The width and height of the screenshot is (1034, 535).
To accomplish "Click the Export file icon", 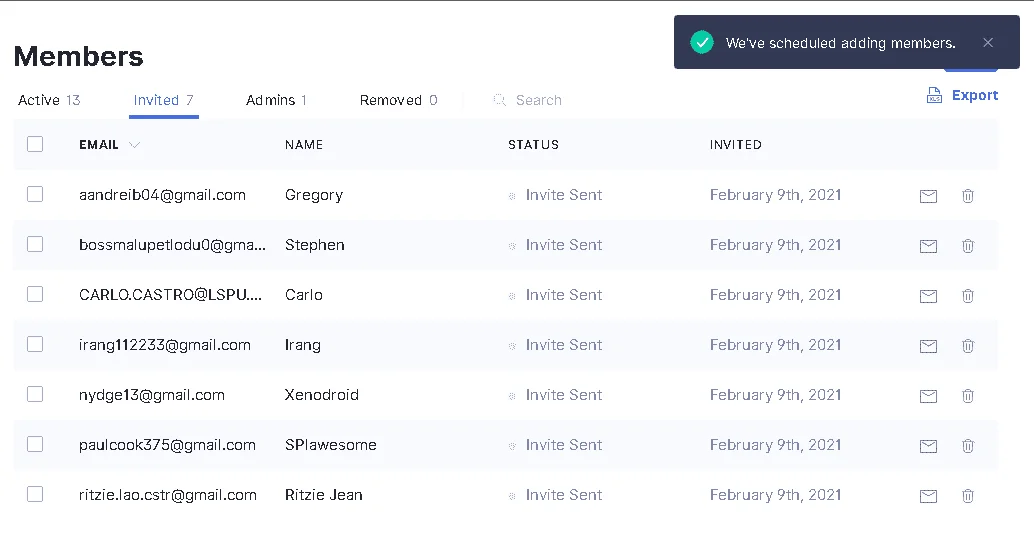I will click(934, 96).
